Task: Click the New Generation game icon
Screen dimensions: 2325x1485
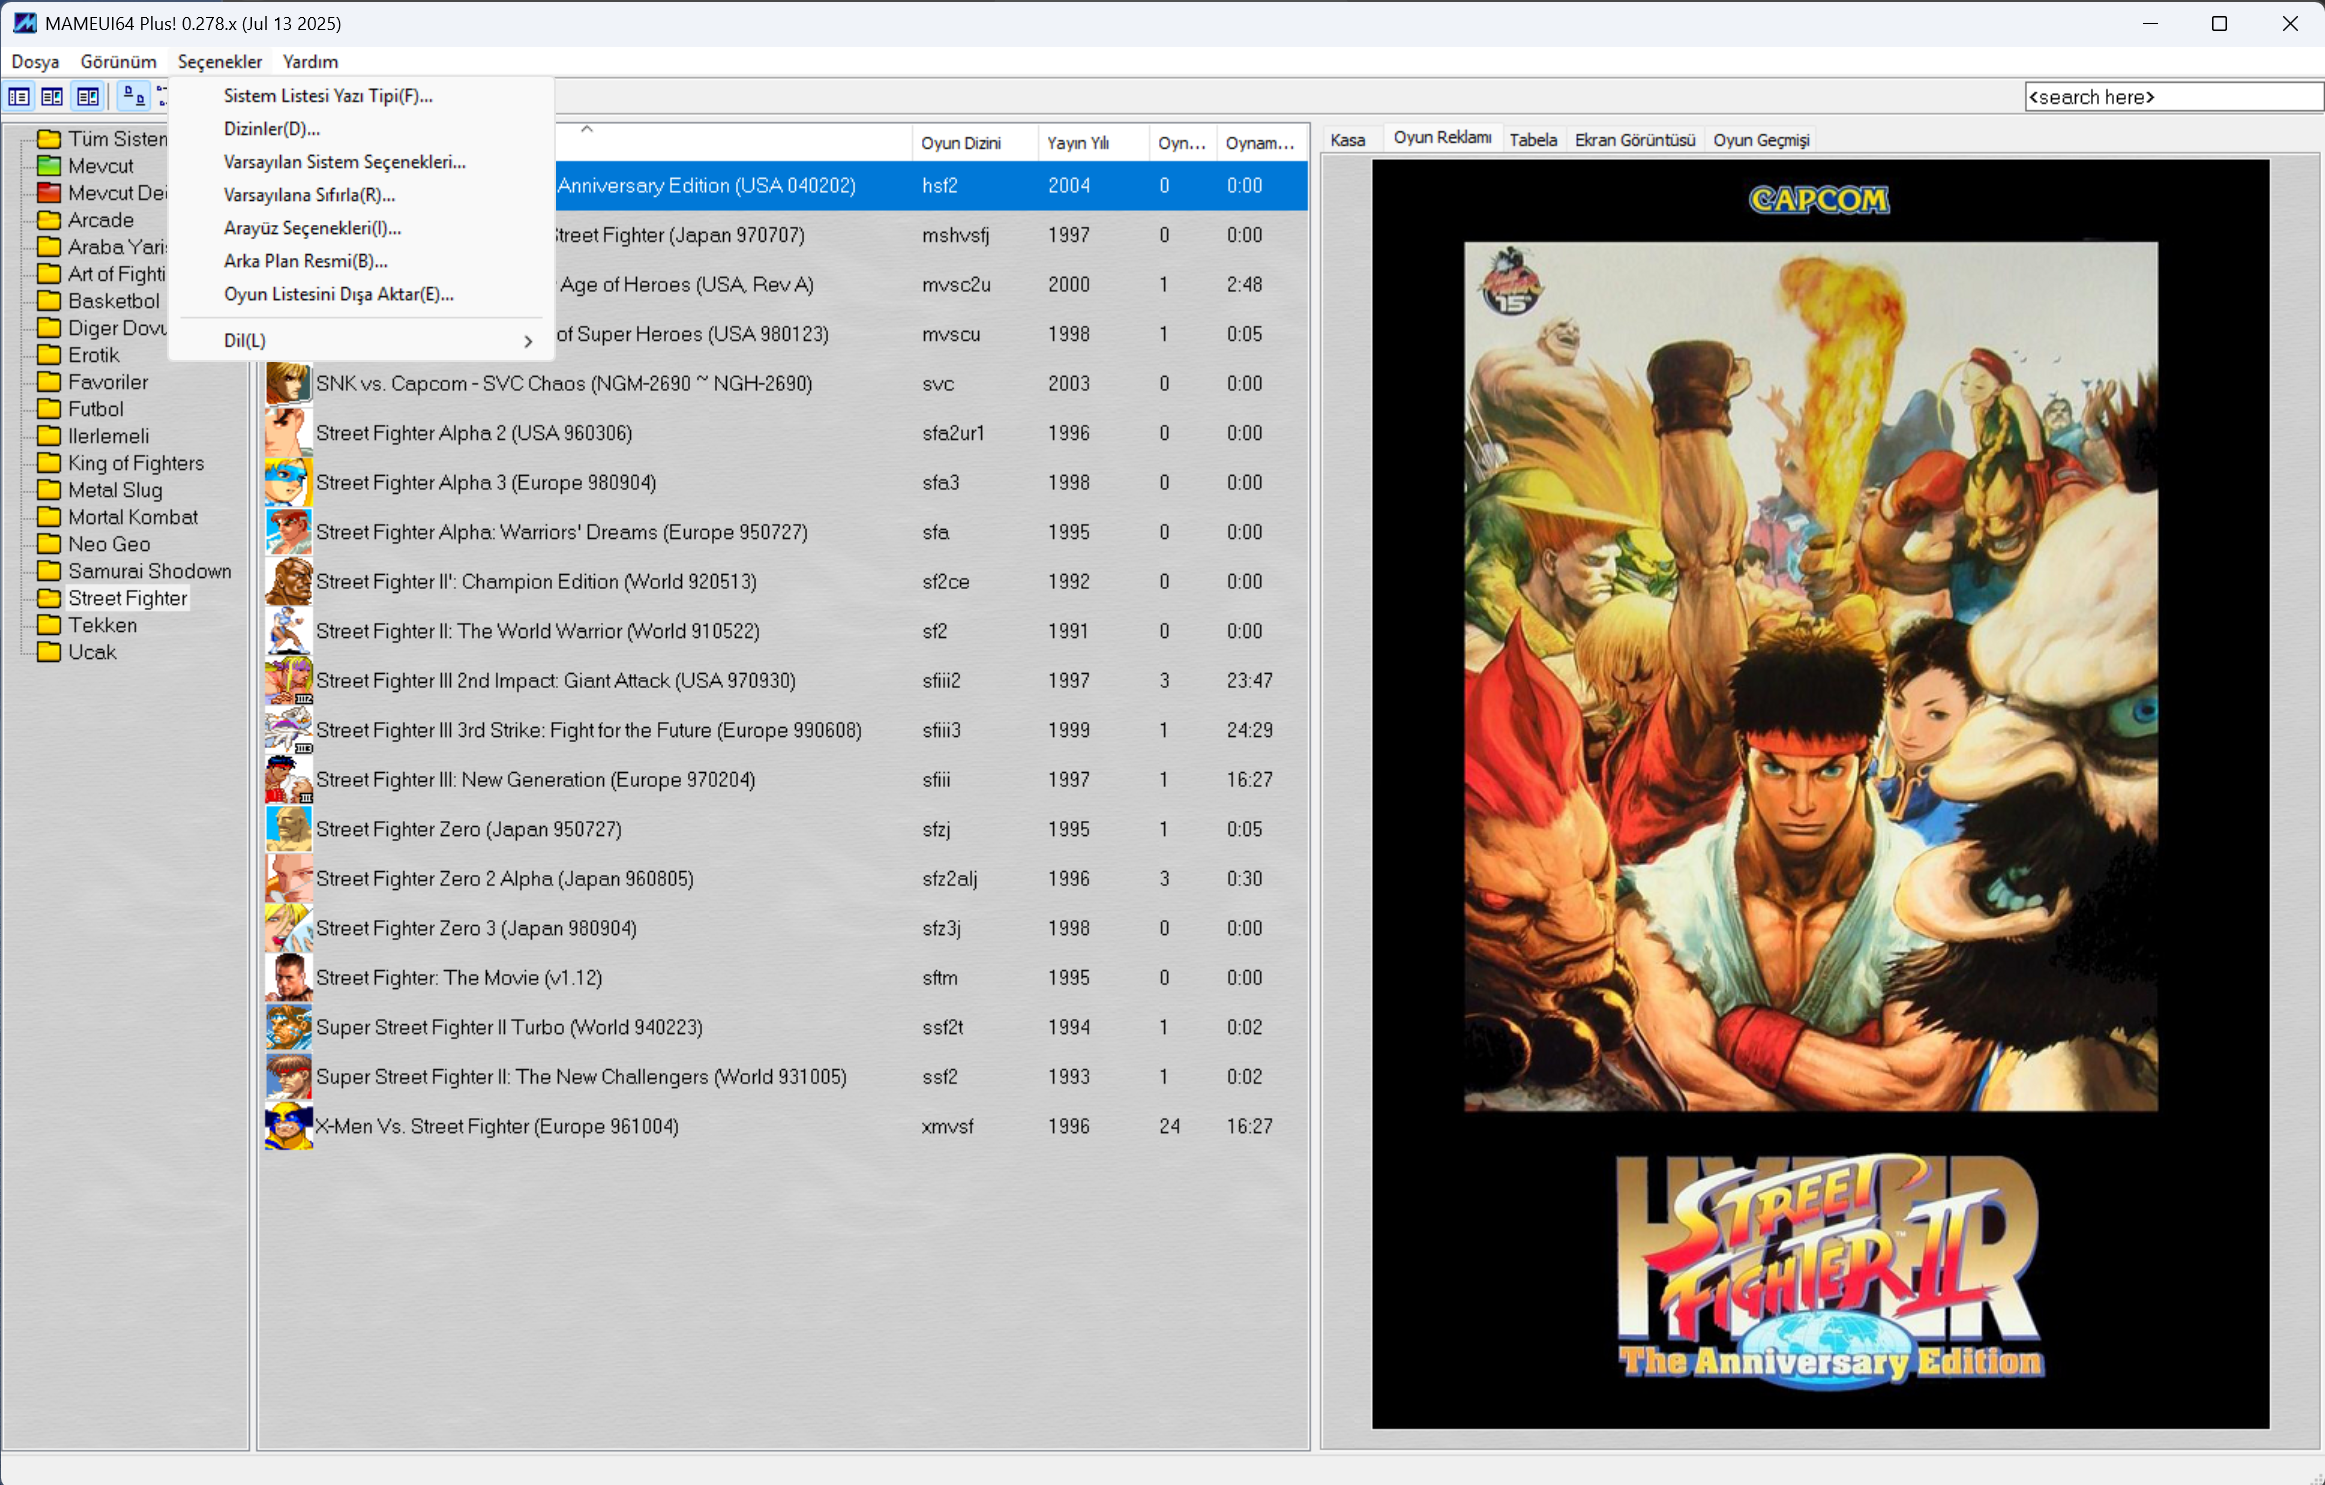Action: (x=288, y=780)
